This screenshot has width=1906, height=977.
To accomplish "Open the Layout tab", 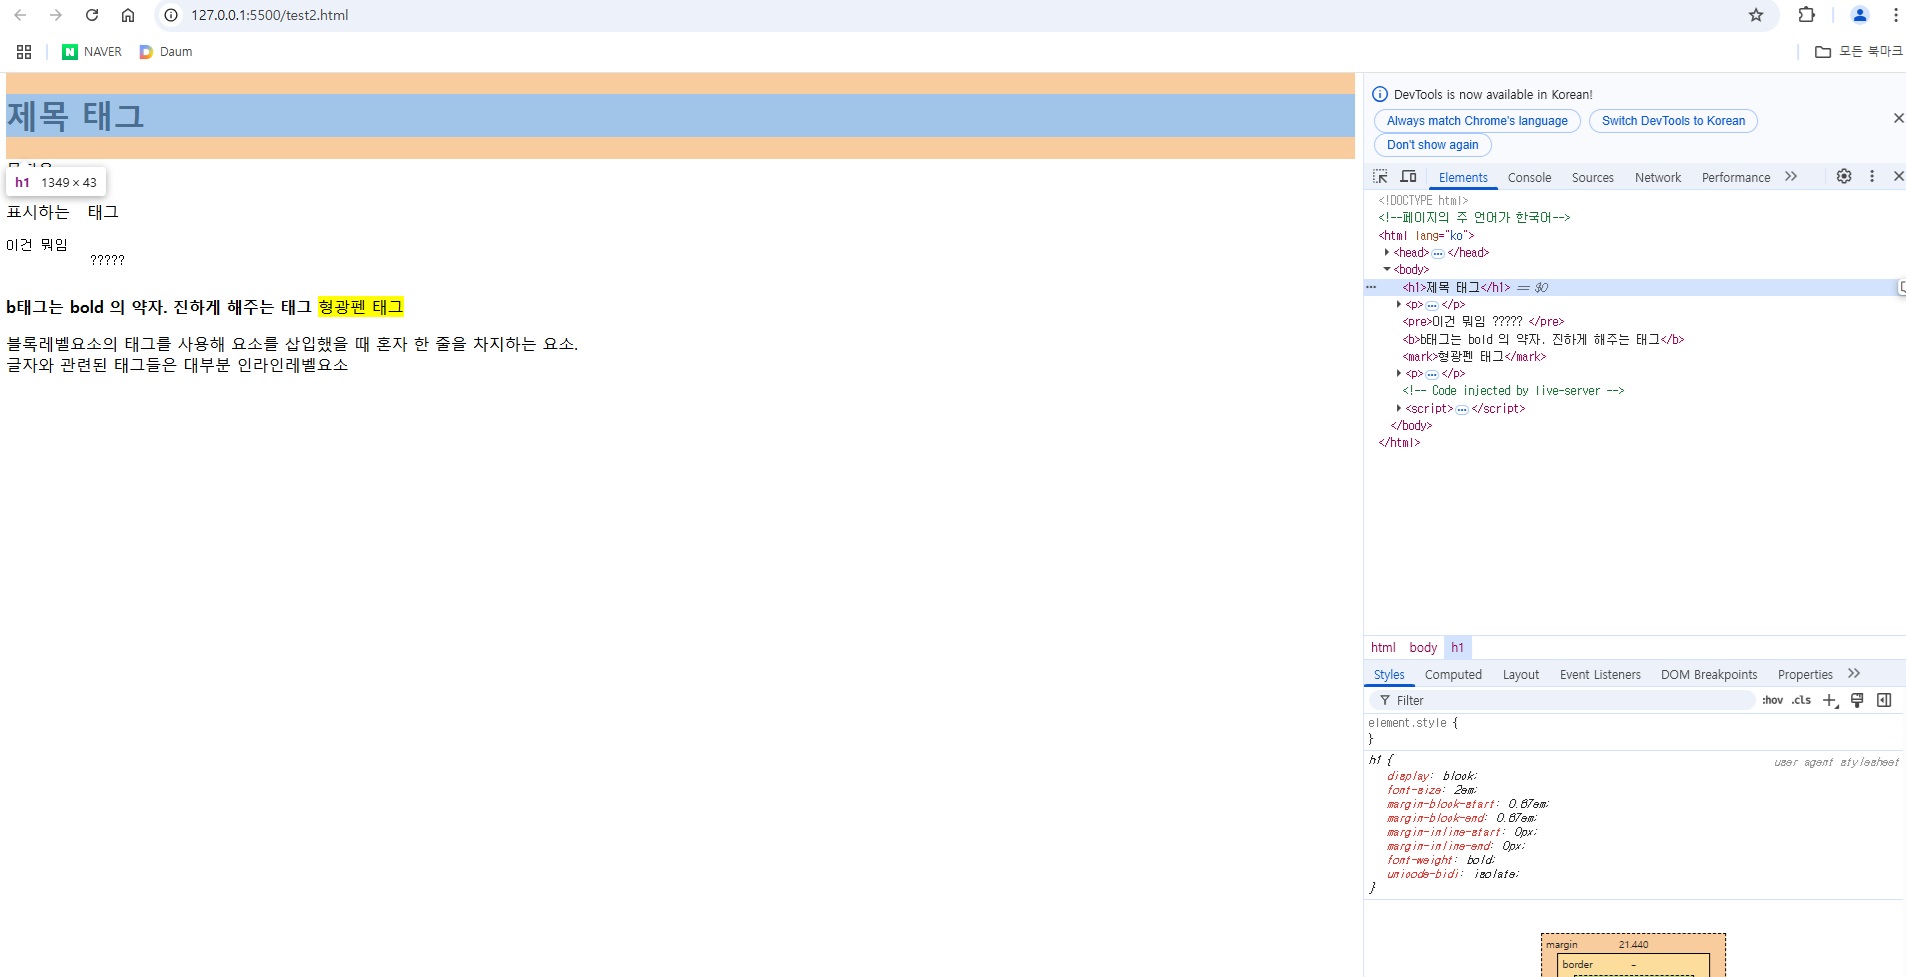I will coord(1521,675).
